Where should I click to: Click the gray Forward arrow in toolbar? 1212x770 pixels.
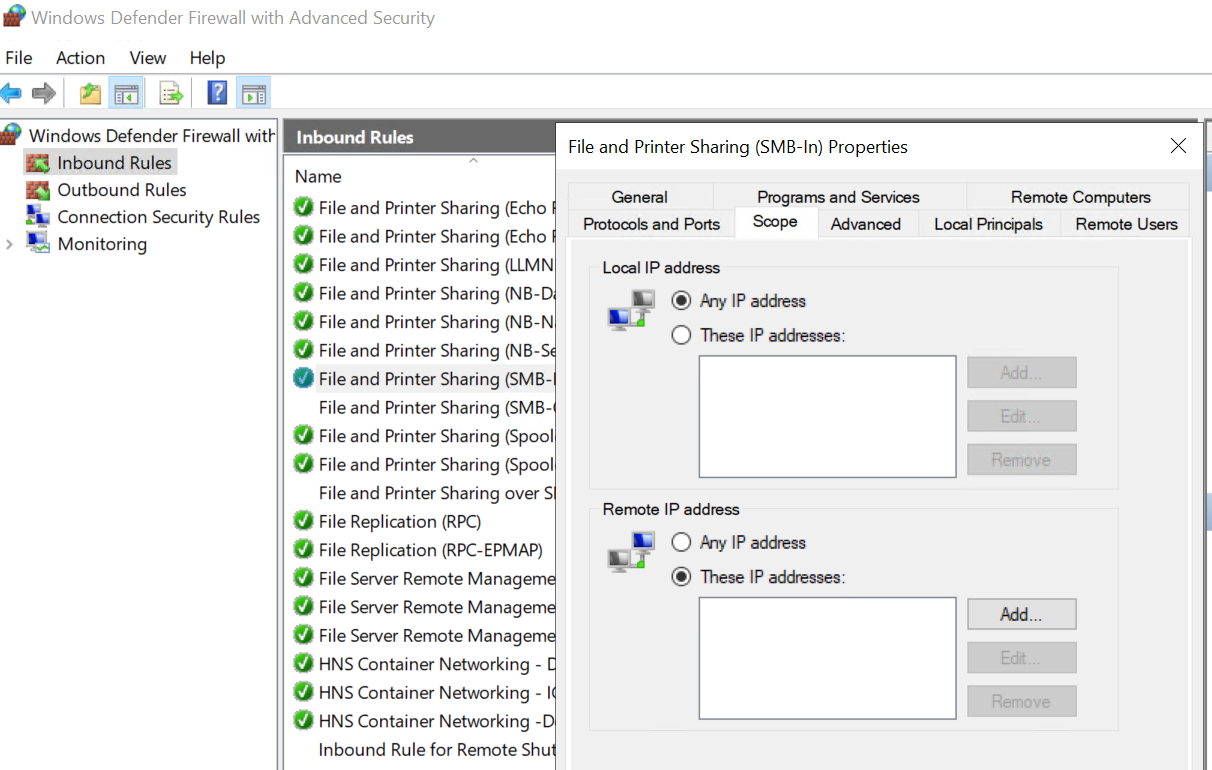tap(43, 94)
